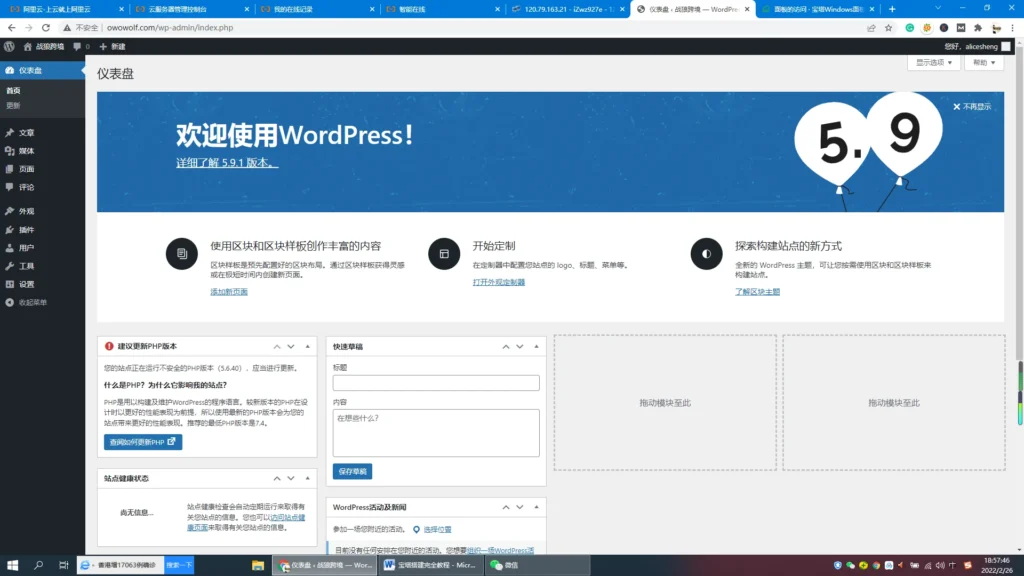Move the PHP update widget up
The image size is (1024, 576).
pos(277,347)
